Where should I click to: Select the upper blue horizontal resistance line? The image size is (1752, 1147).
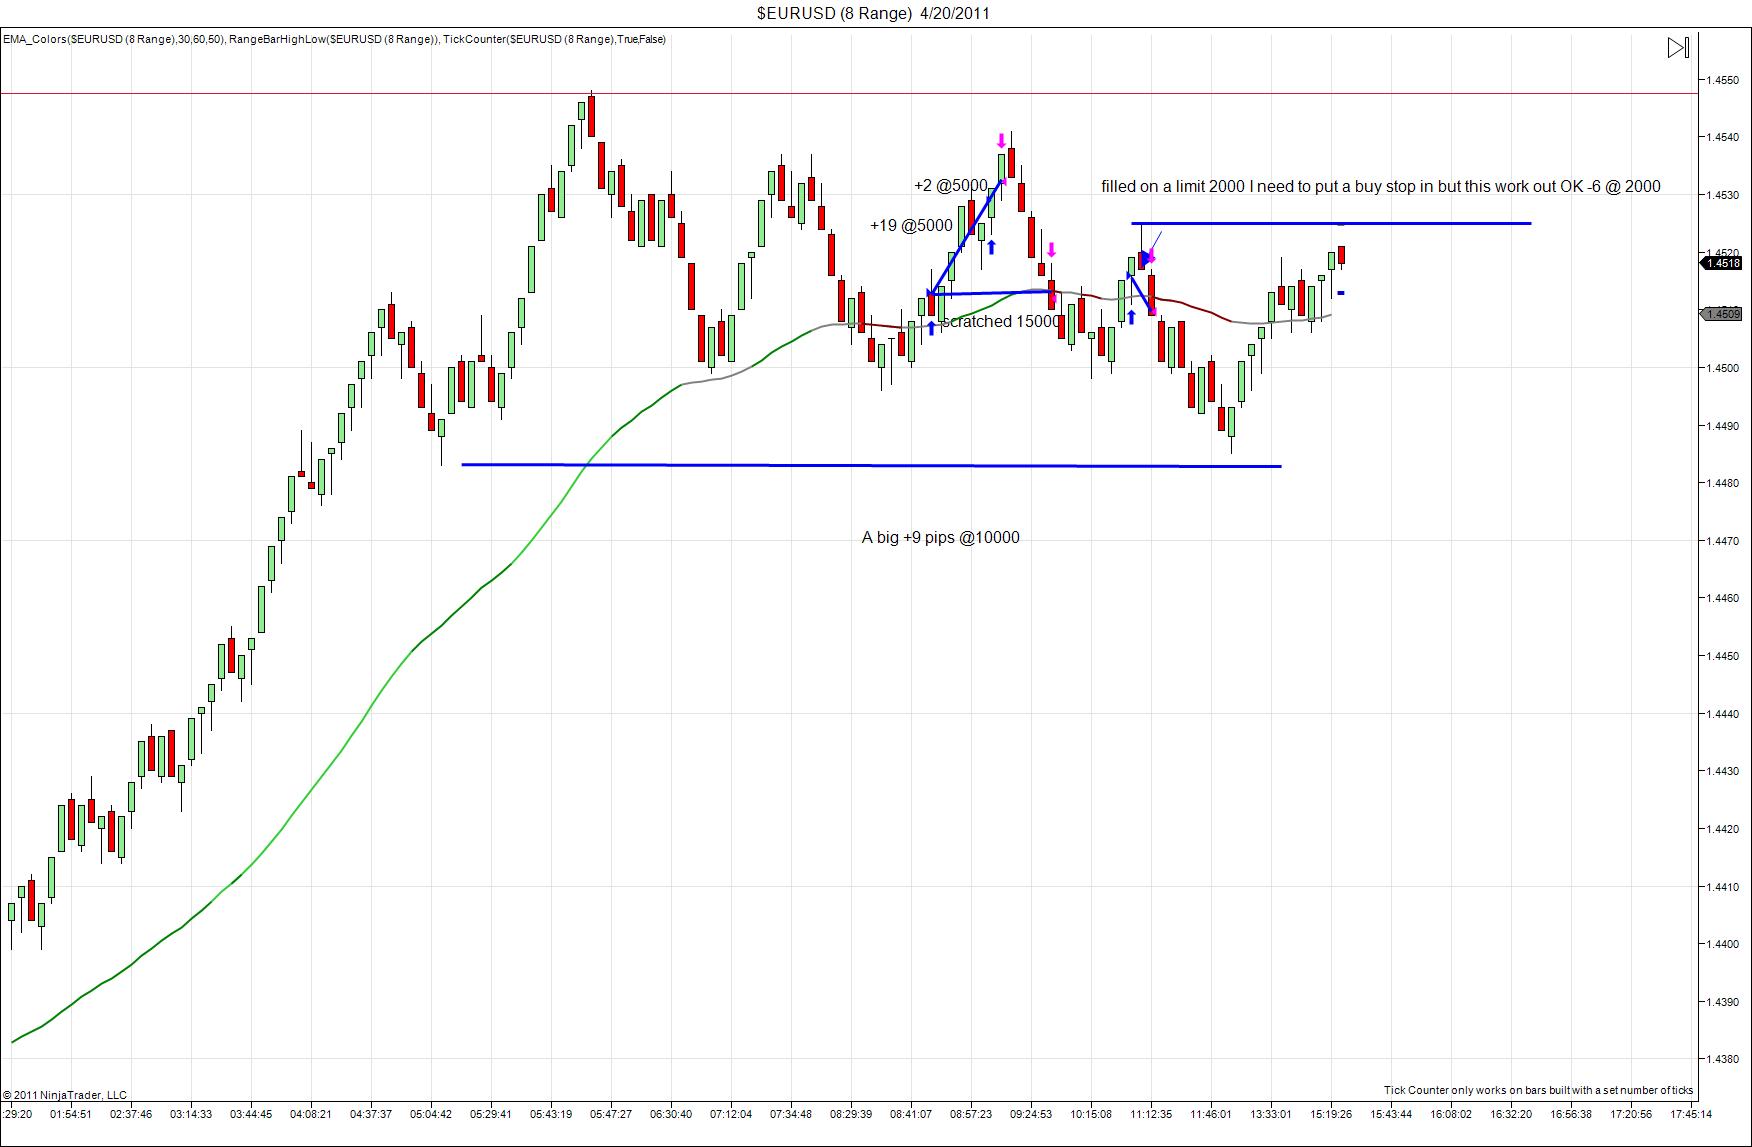pos(1331,223)
